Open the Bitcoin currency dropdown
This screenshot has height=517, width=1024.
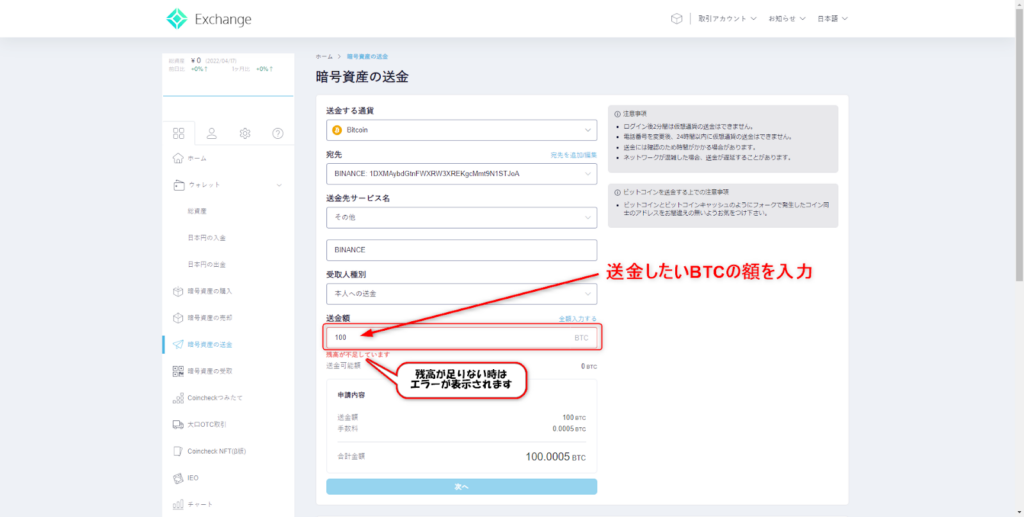point(462,130)
